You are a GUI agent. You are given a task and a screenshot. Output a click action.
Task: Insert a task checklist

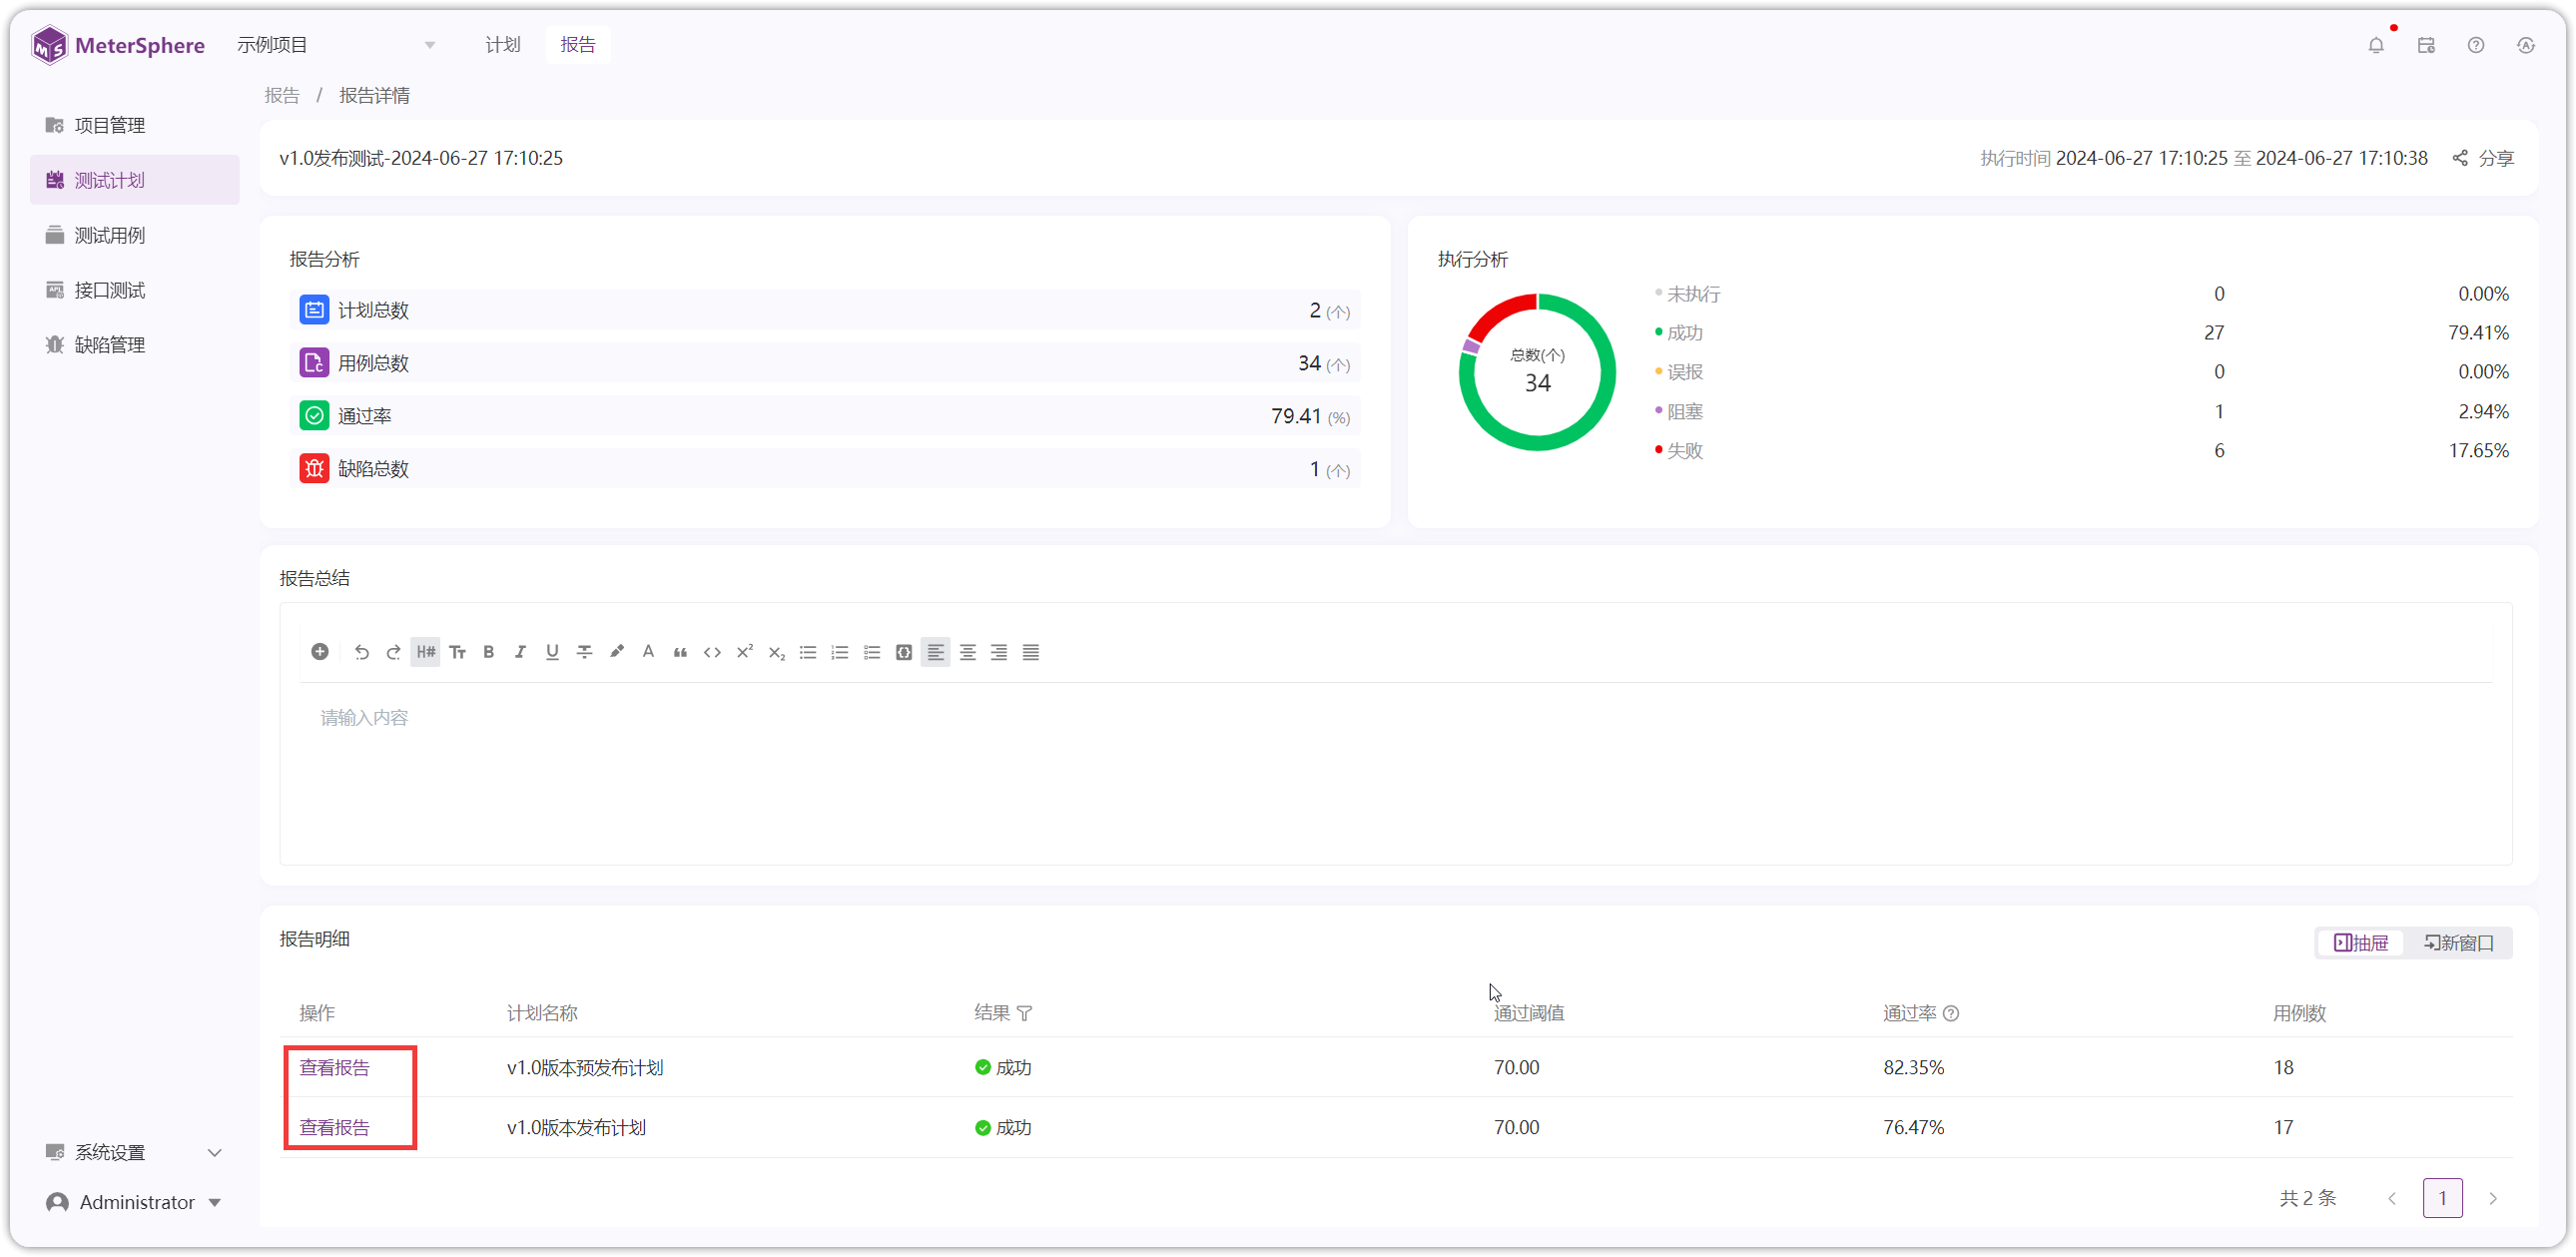coord(873,652)
